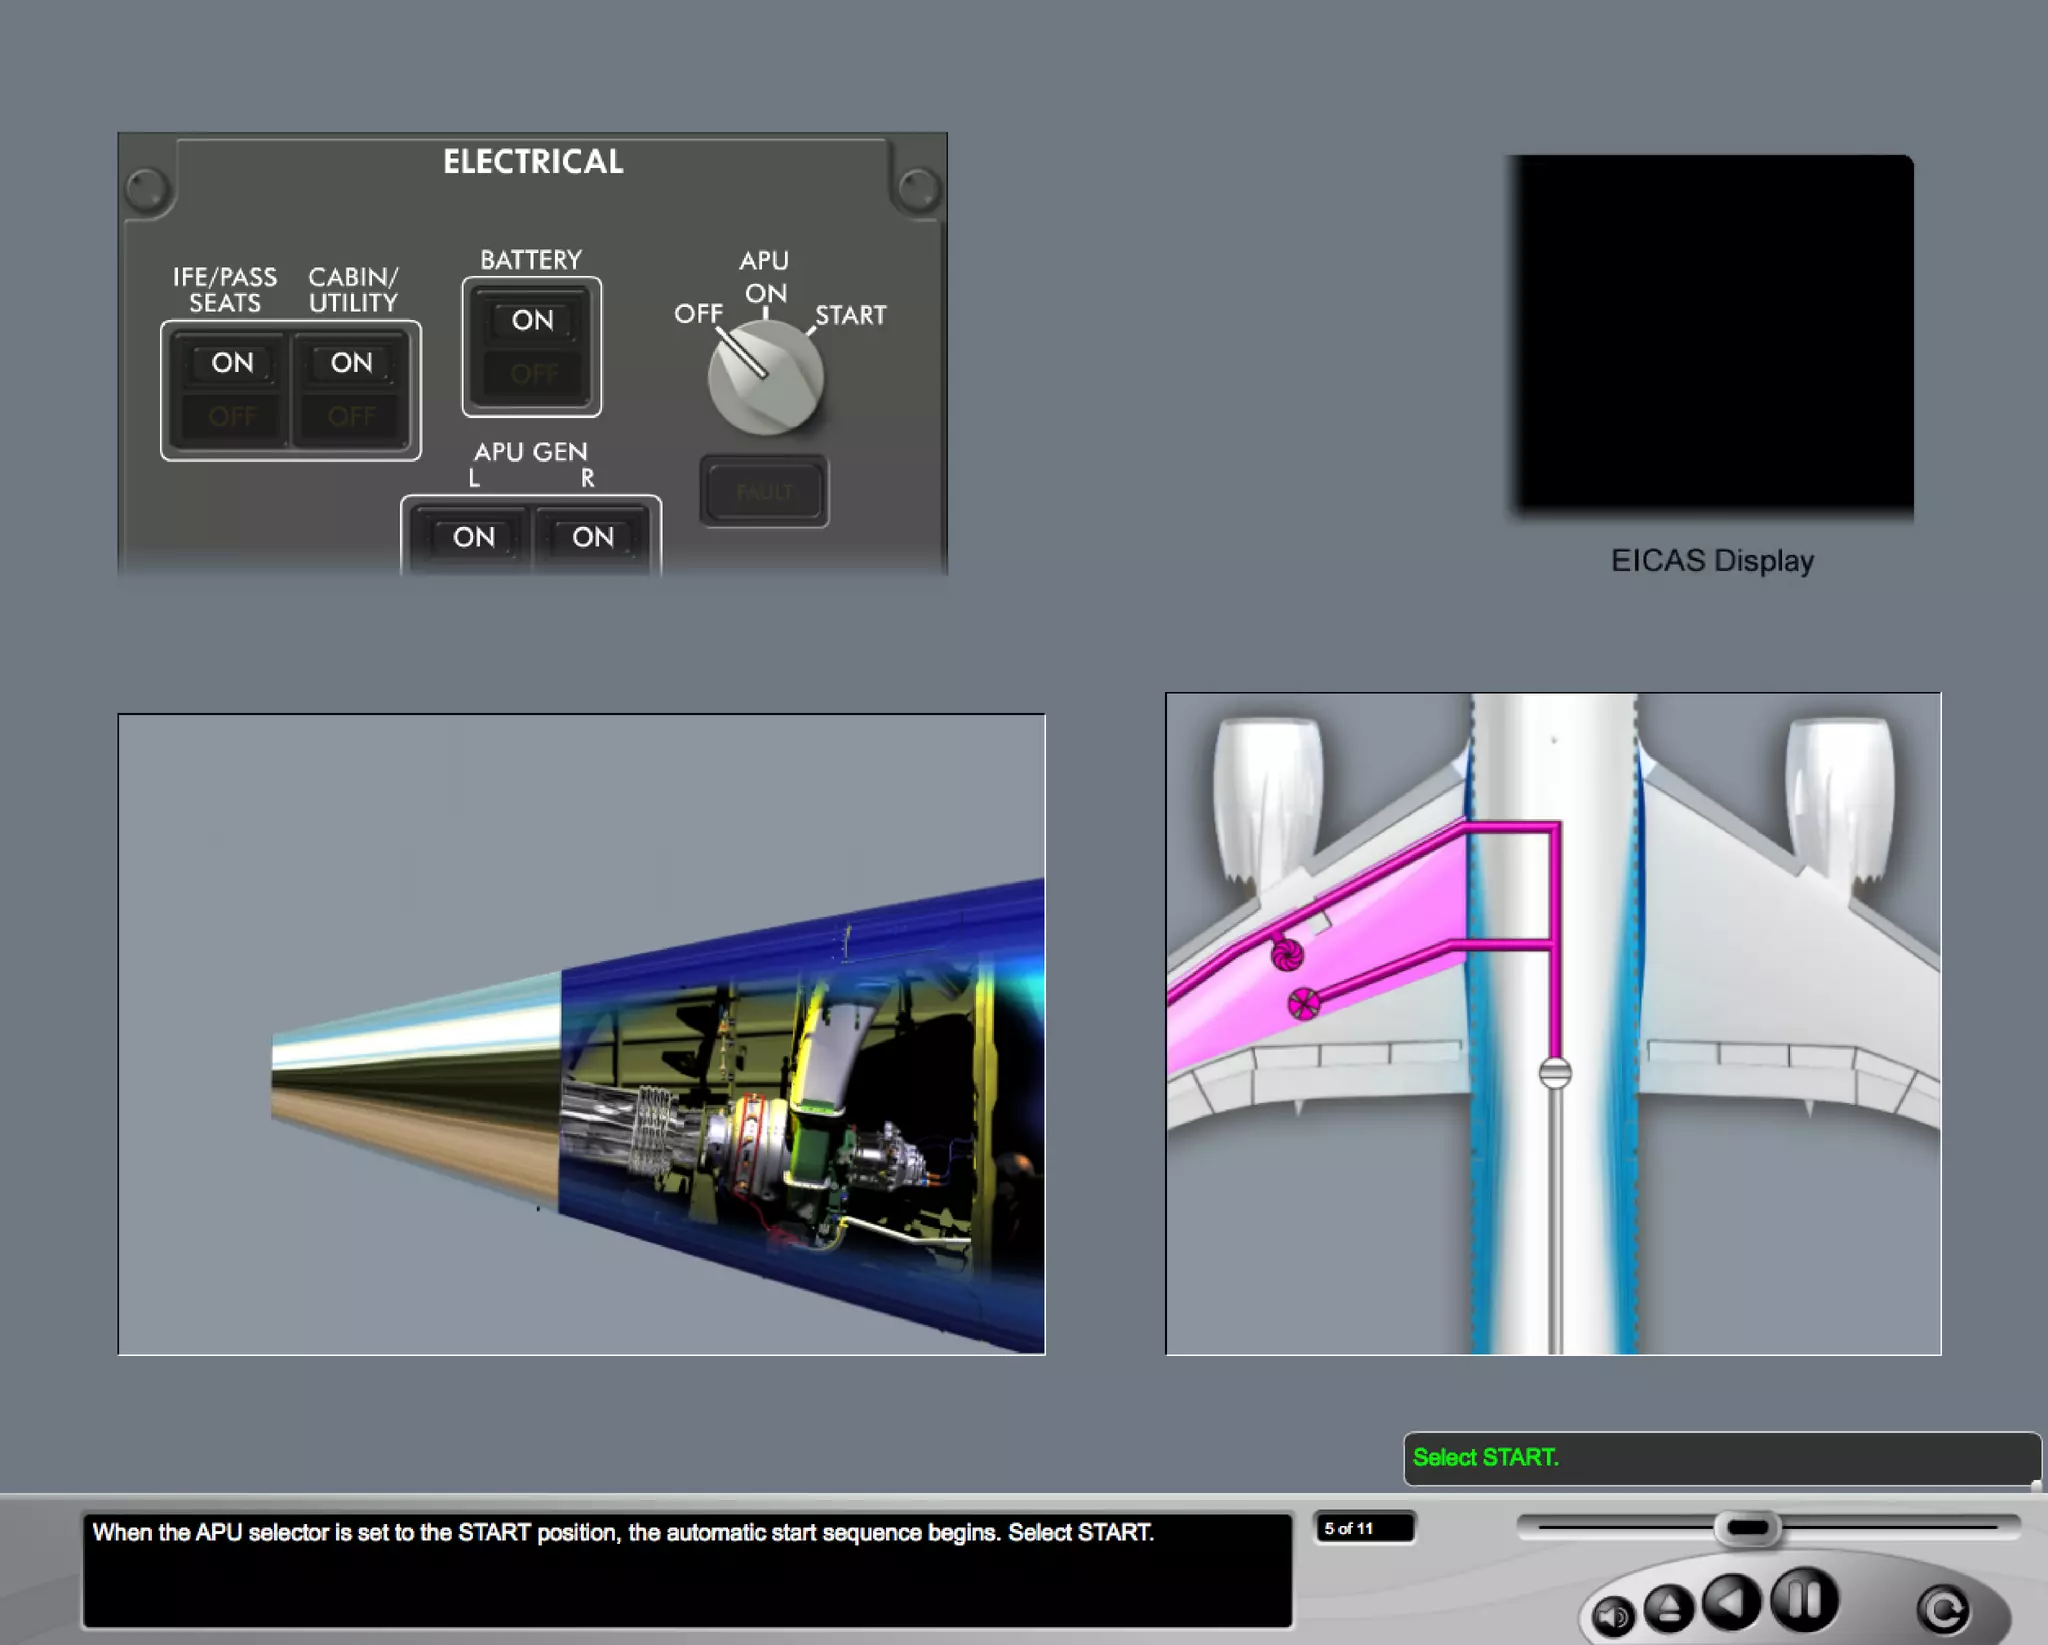Viewport: 2048px width, 1645px height.
Task: Click the lower magenta fuel pump icon
Action: pos(1303,1003)
